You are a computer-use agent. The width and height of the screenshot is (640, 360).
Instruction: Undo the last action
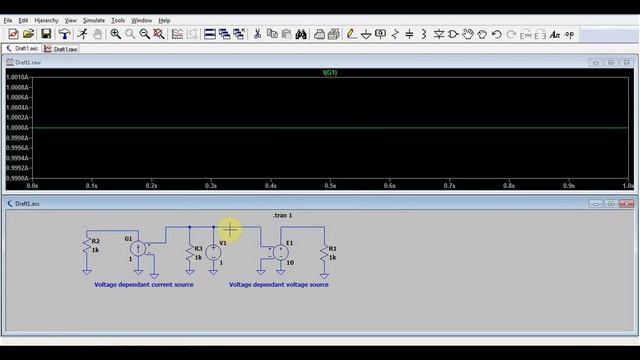[497, 34]
